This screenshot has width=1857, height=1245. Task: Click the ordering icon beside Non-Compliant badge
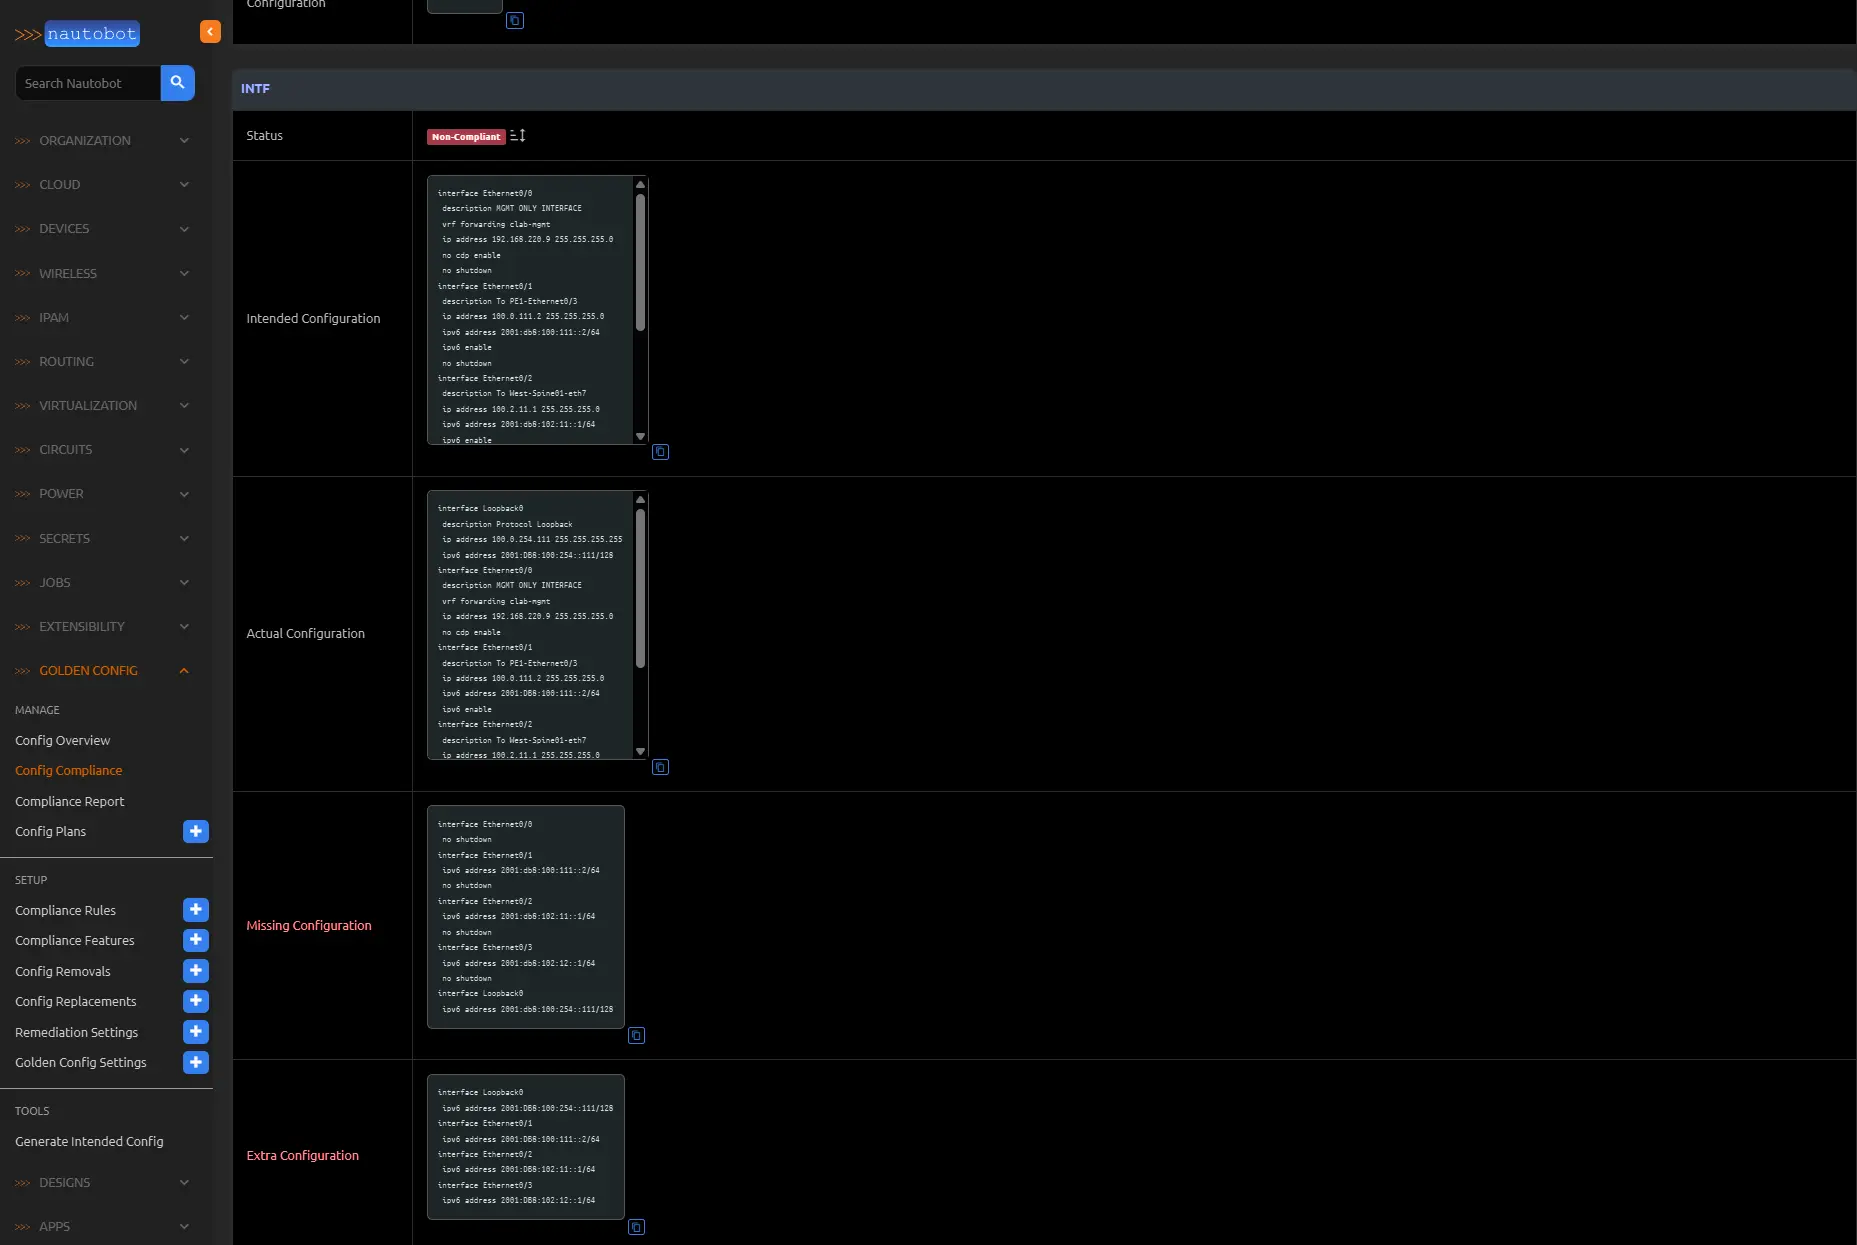tap(518, 136)
